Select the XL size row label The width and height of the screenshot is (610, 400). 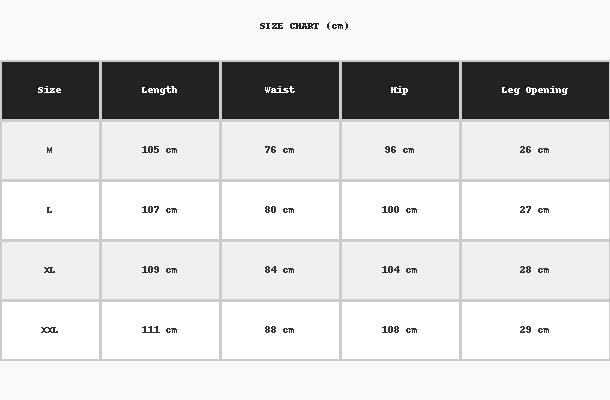point(50,270)
